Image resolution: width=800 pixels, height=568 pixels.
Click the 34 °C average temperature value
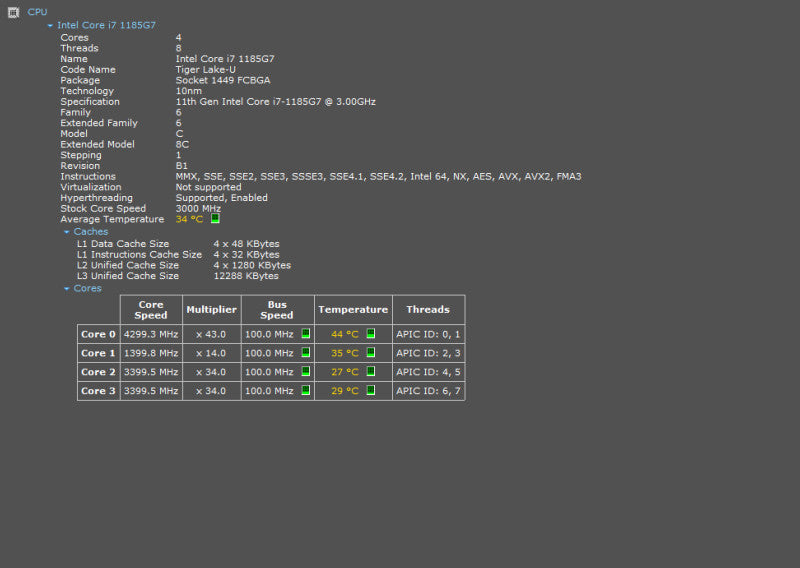tap(189, 219)
